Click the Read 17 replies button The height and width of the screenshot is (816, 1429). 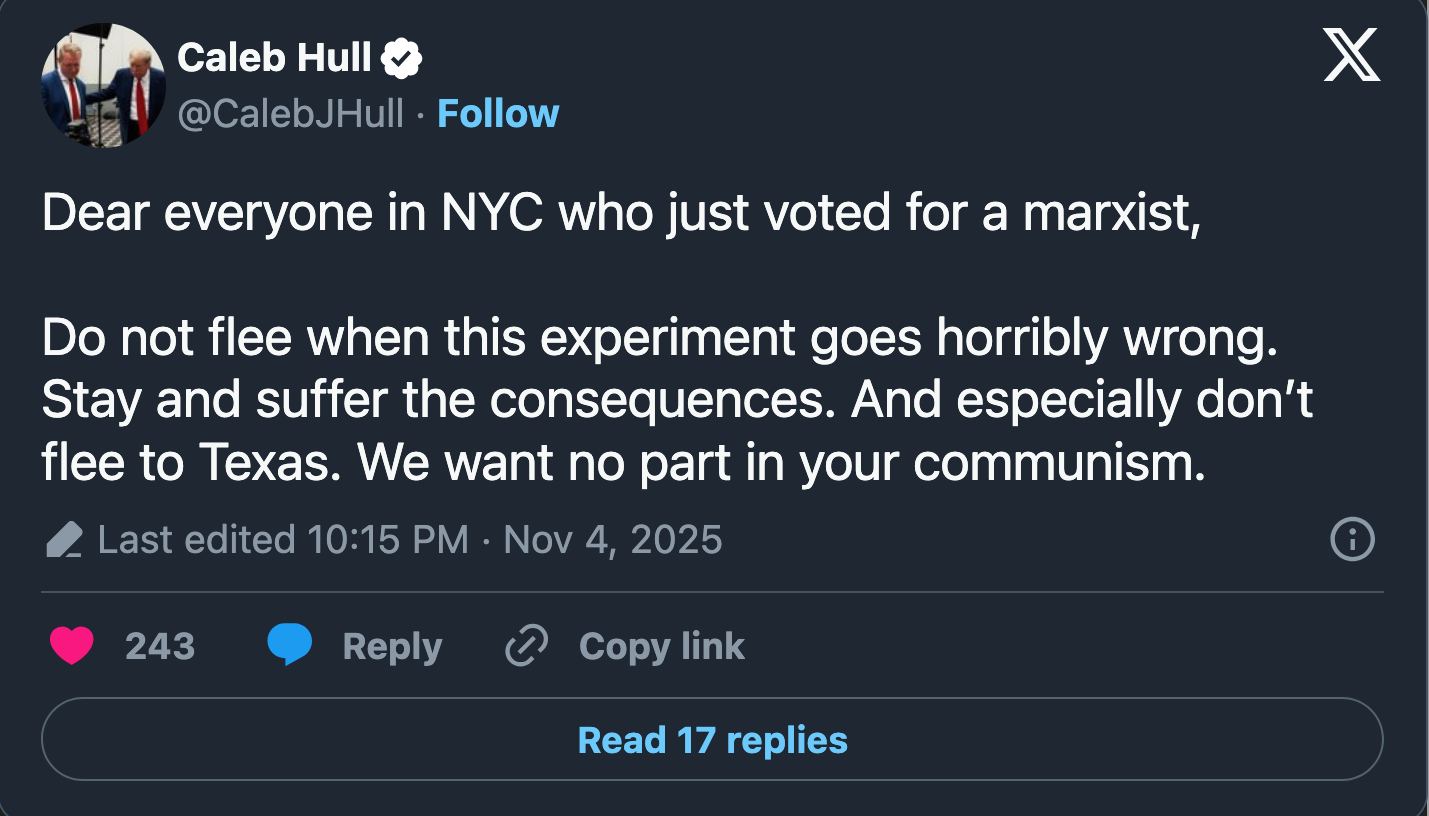click(712, 739)
